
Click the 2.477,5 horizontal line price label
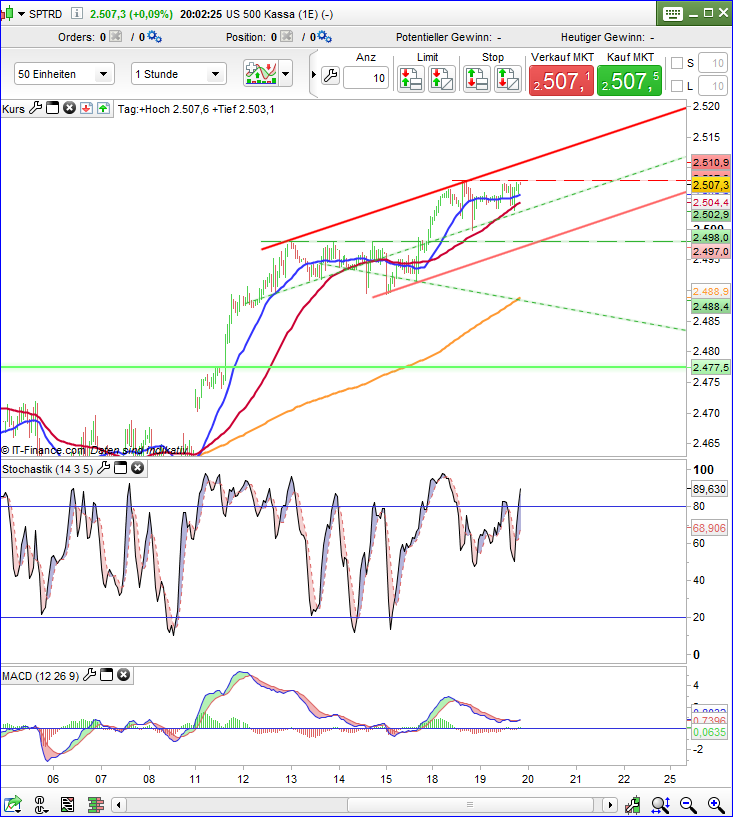711,367
